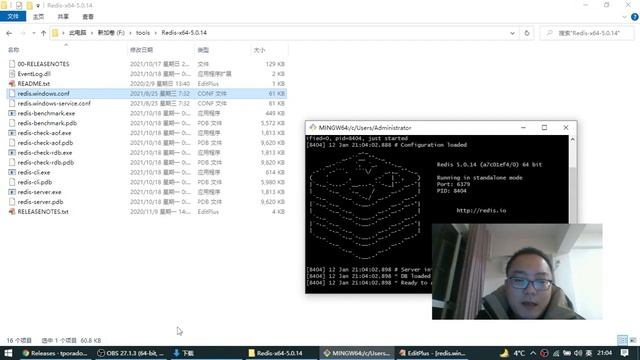This screenshot has height=360, width=640.
Task: Open the Explorer help icon
Action: (635, 17)
